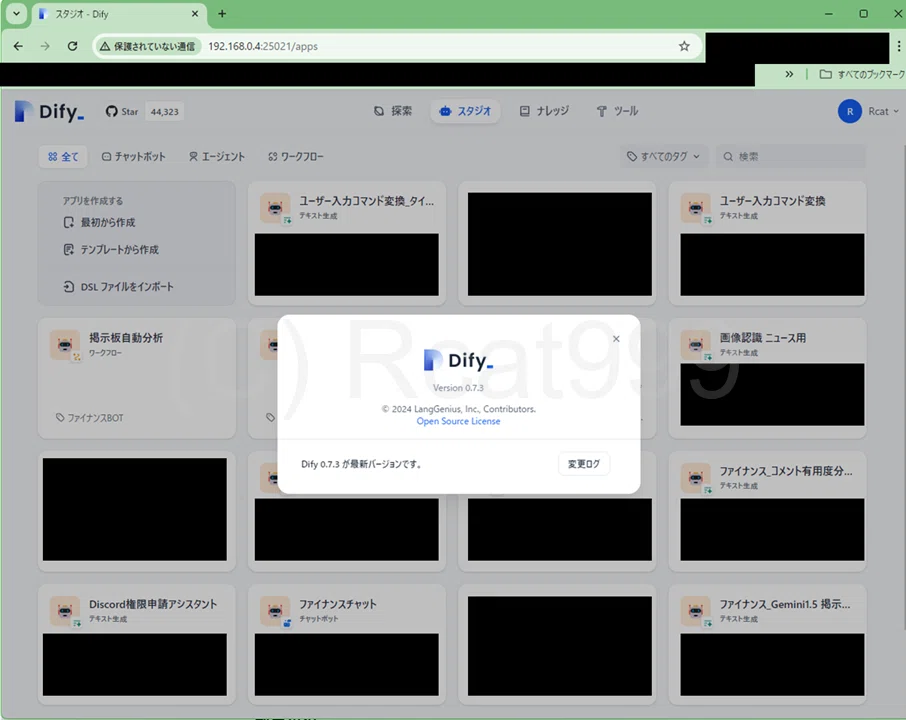Open the 画像認識 ニュース用 app card
The width and height of the screenshot is (906, 720).
[767, 378]
